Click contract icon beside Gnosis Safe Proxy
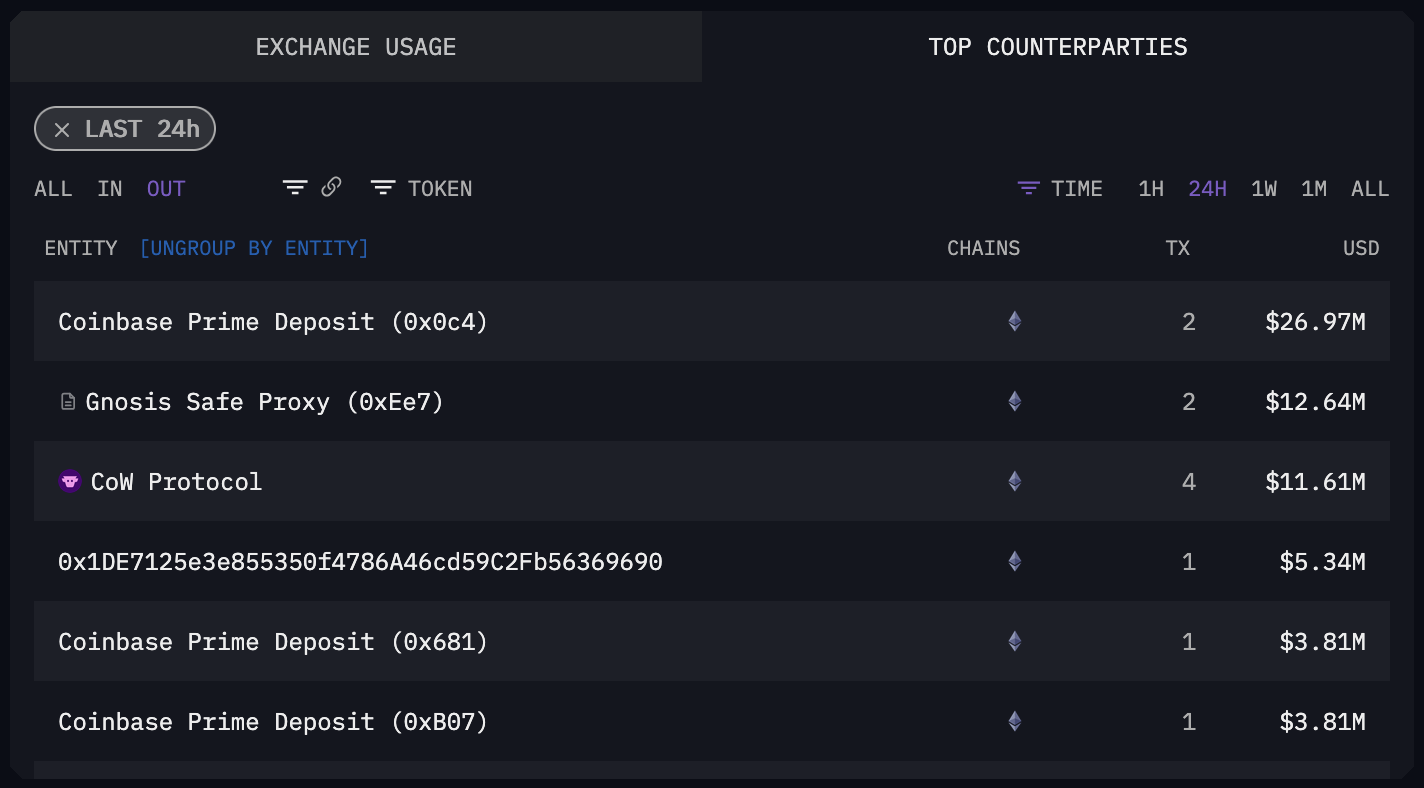This screenshot has width=1424, height=788. 68,402
